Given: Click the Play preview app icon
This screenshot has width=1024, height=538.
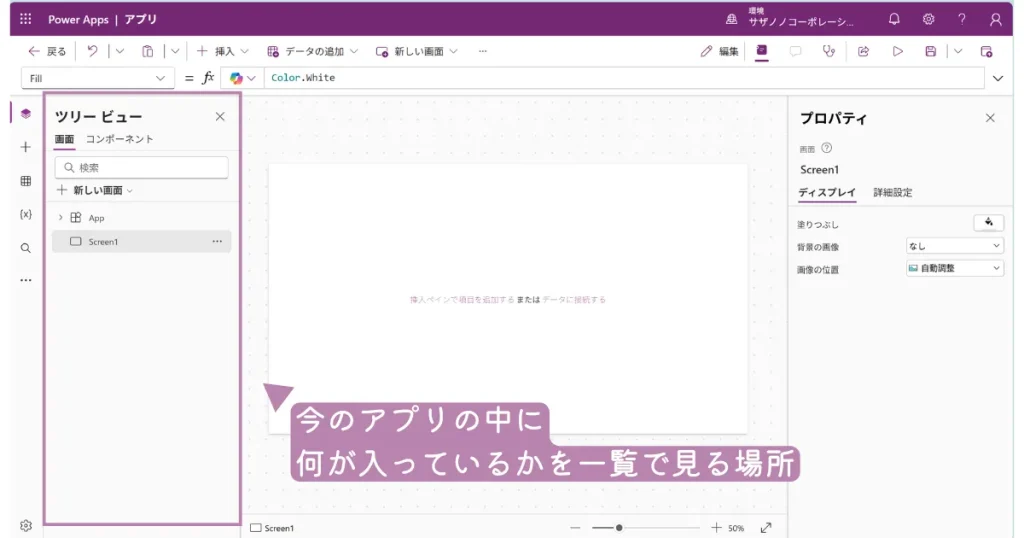Looking at the screenshot, I should 897,51.
